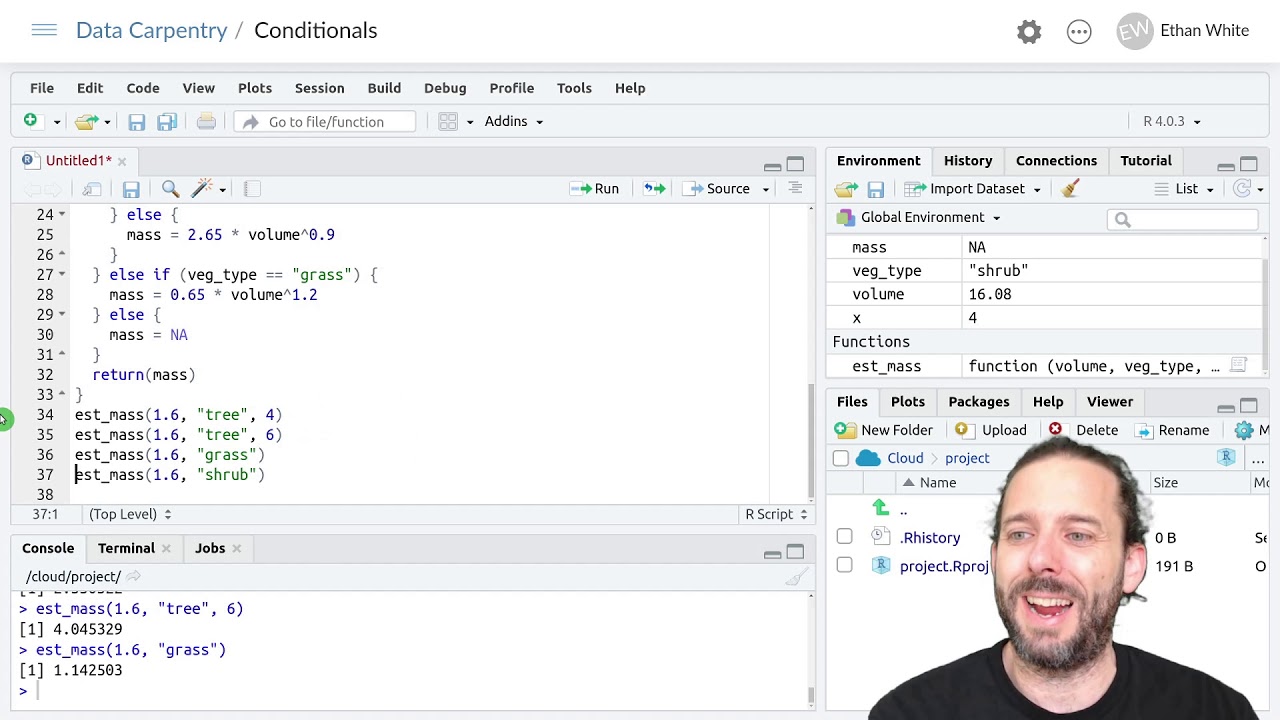Click the Source button
The image size is (1280, 720).
[x=717, y=189]
